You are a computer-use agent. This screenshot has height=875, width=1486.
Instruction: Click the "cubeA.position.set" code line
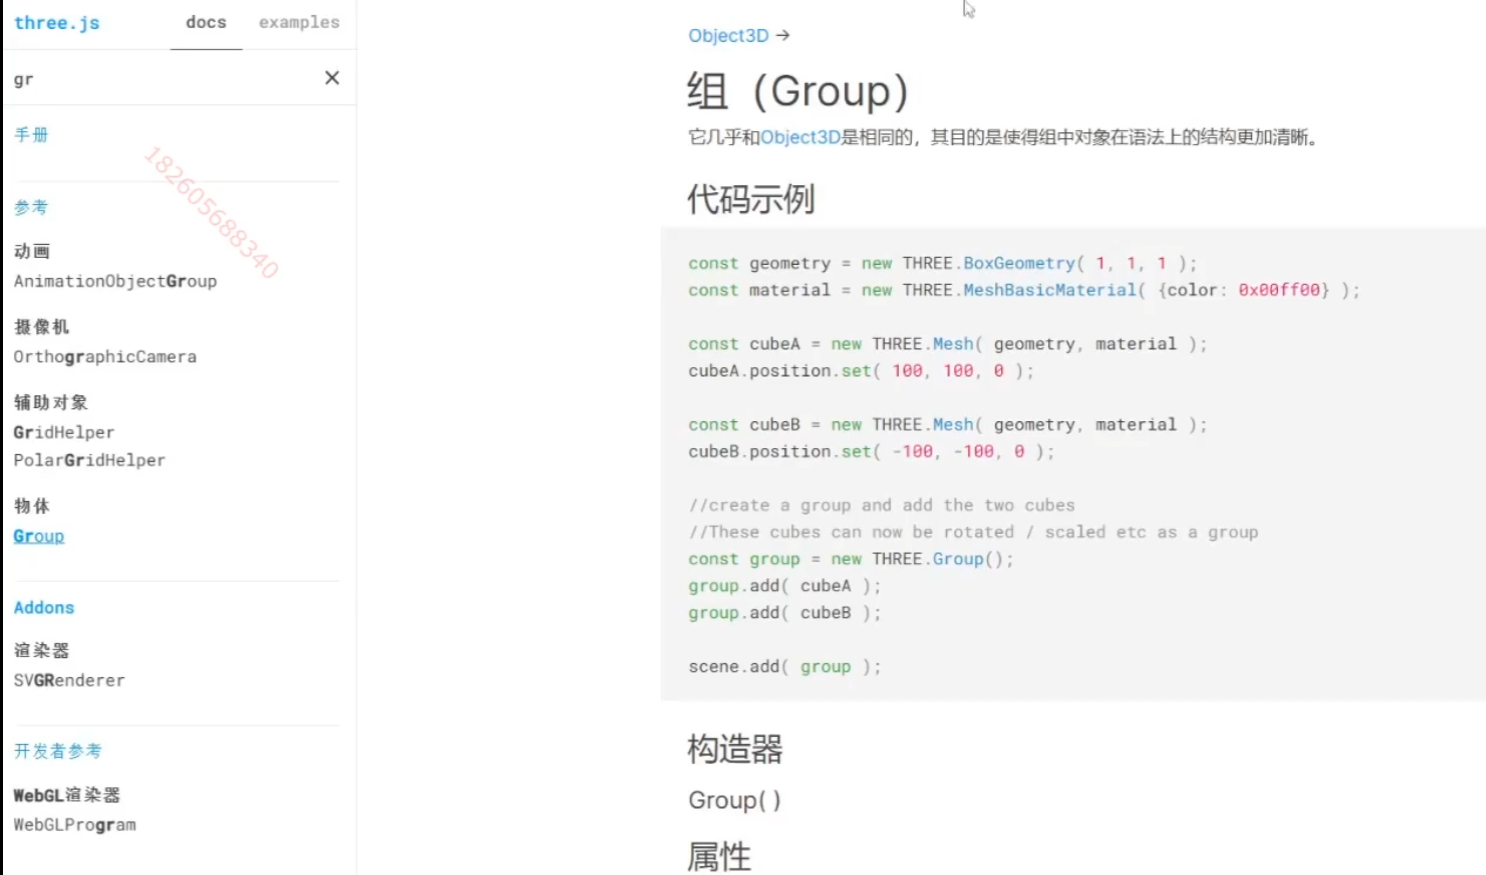pos(861,371)
